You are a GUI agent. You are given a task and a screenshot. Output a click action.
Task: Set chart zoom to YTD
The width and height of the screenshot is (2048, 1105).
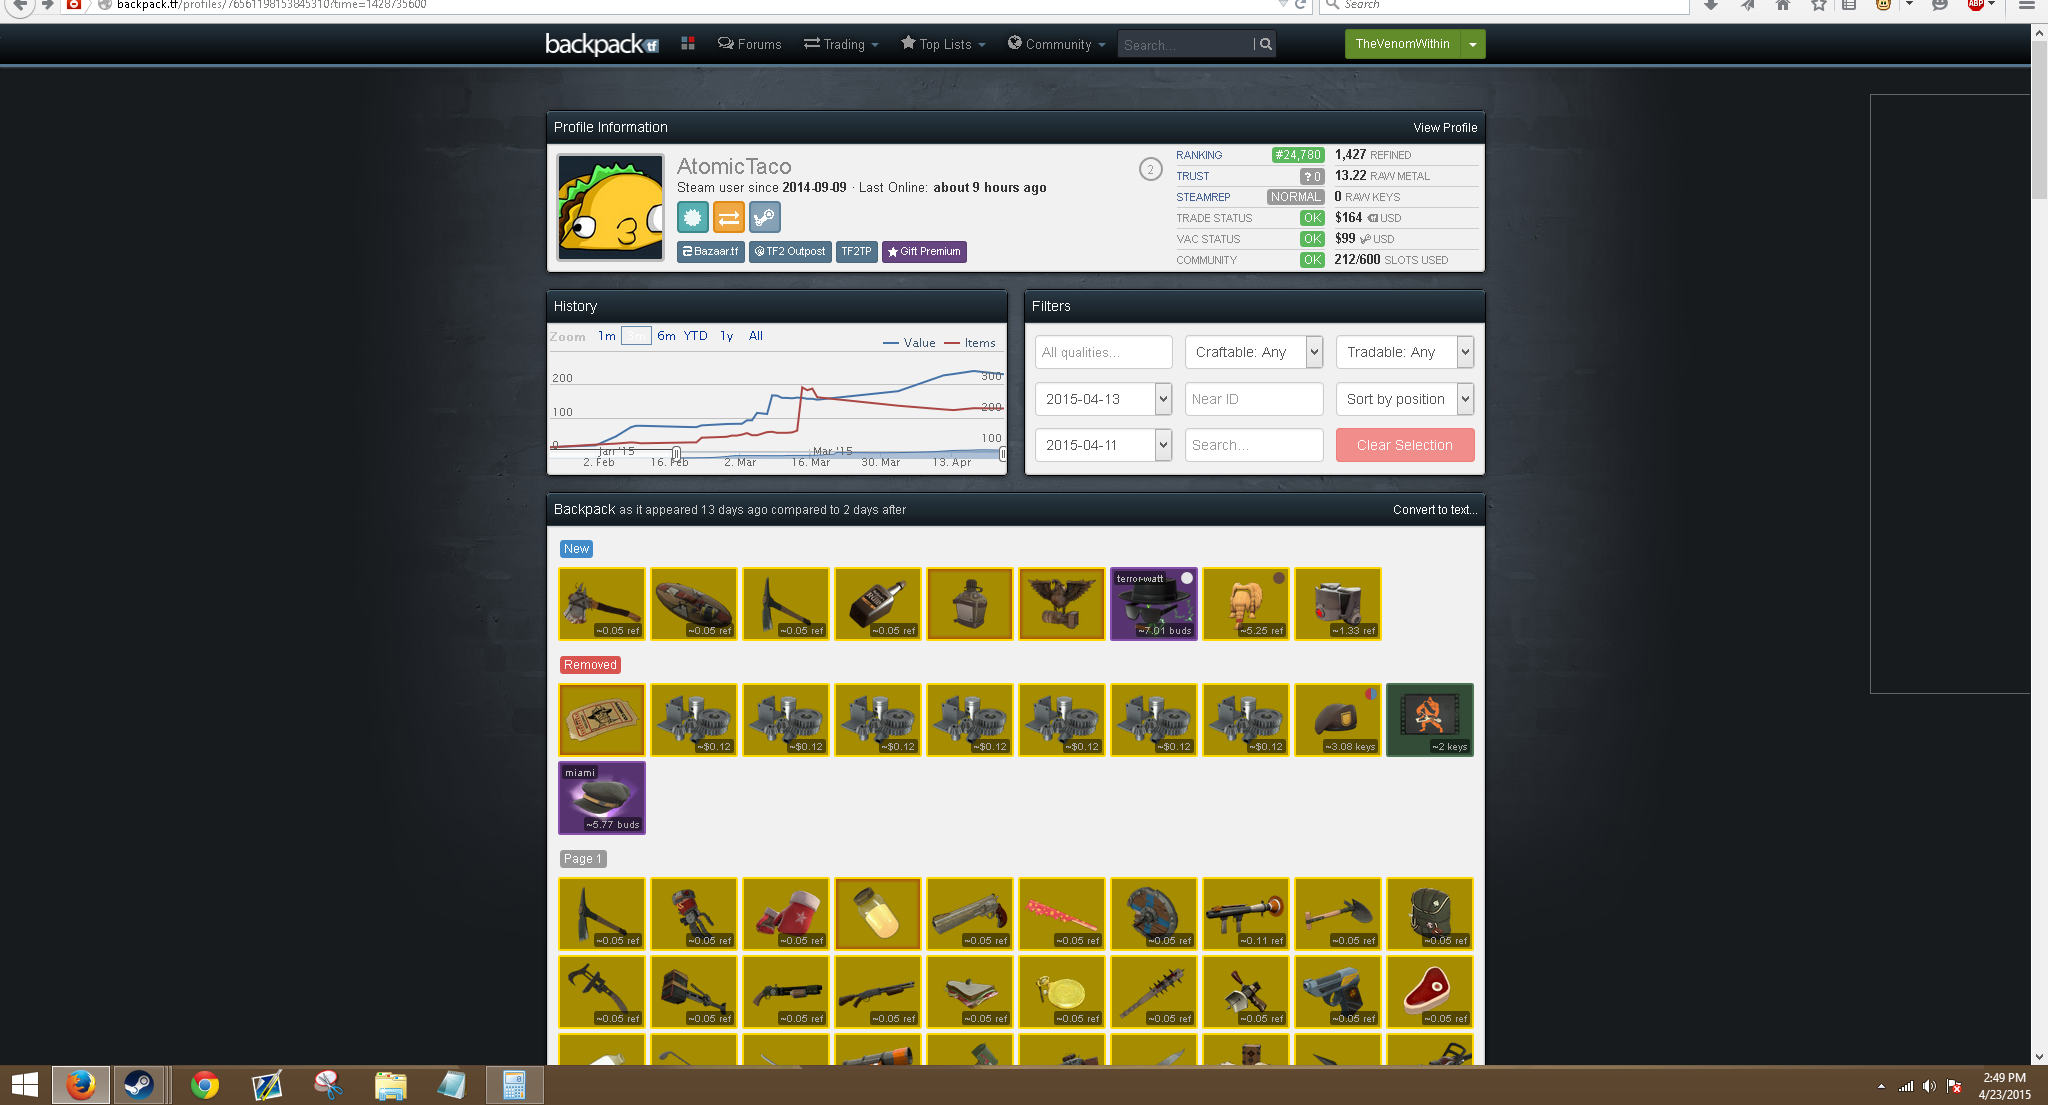pos(695,336)
